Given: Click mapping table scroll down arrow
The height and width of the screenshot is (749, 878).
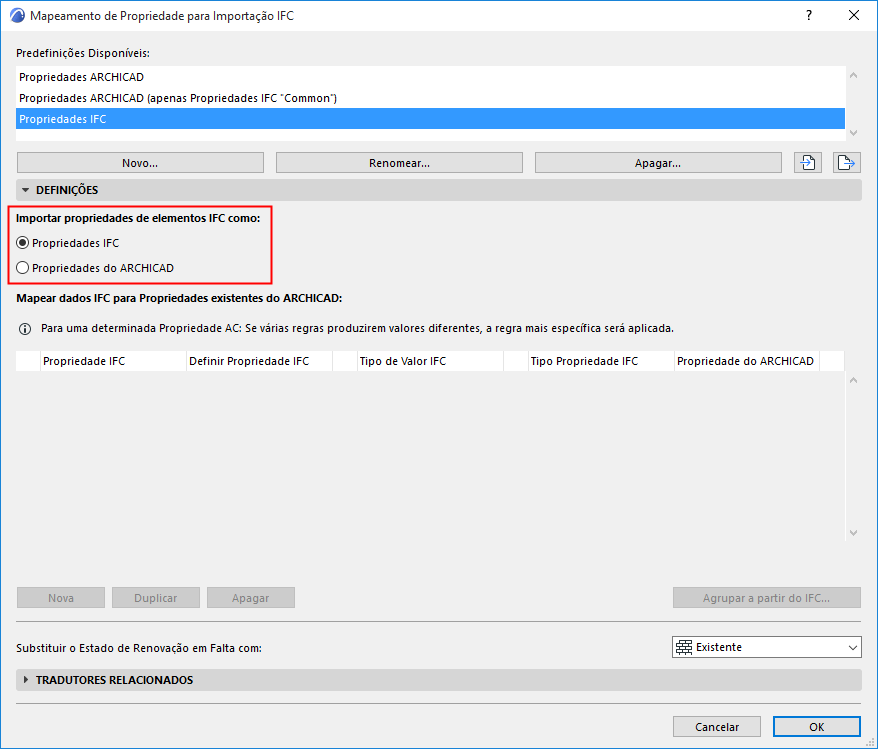Looking at the screenshot, I should [x=853, y=533].
